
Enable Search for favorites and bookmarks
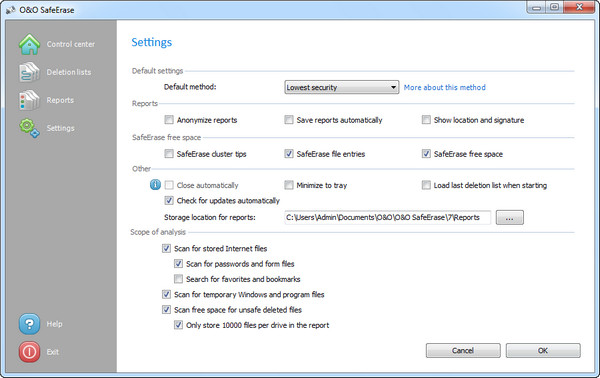coord(178,279)
